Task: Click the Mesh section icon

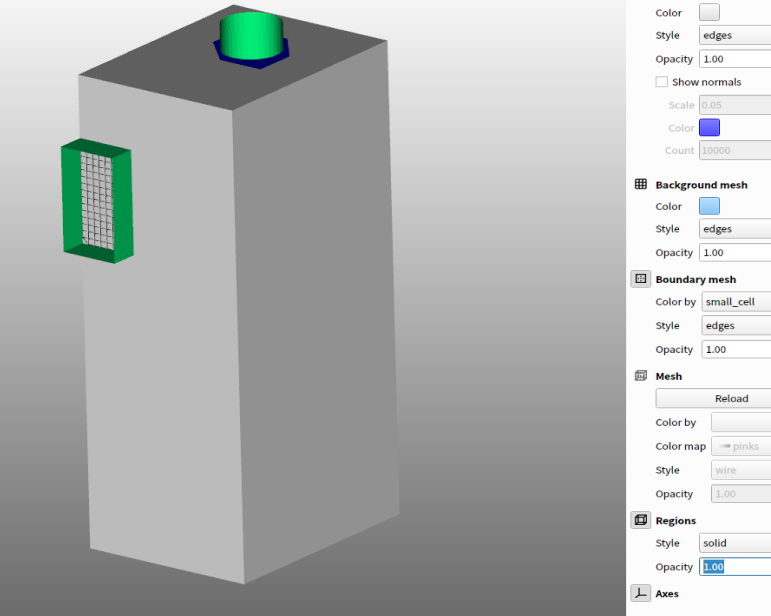Action: [641, 376]
